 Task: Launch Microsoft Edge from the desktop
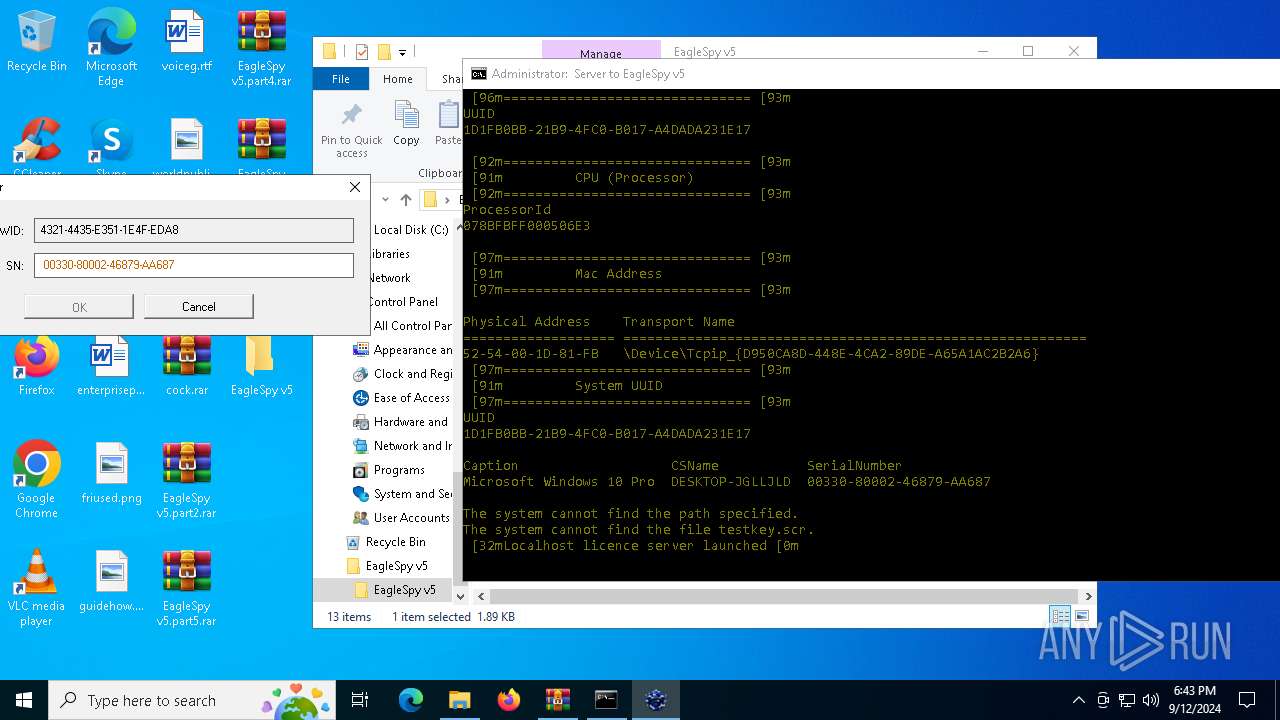(x=111, y=48)
